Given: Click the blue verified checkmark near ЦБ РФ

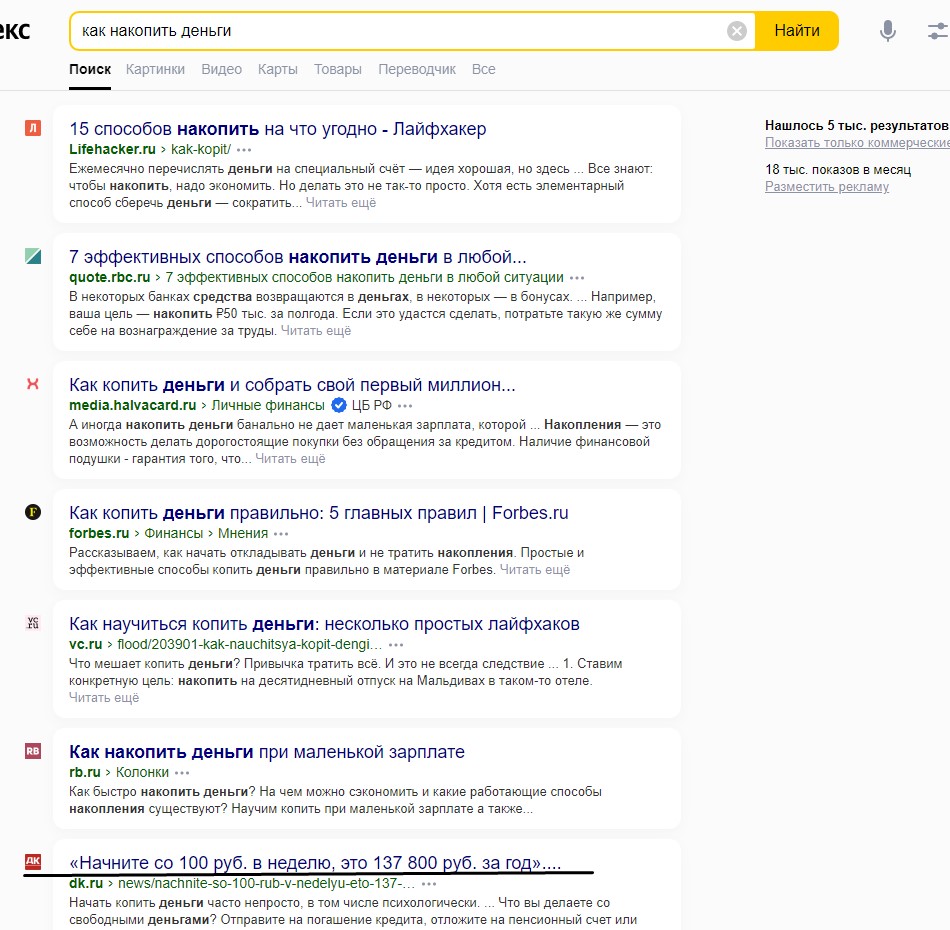Looking at the screenshot, I should tap(339, 405).
